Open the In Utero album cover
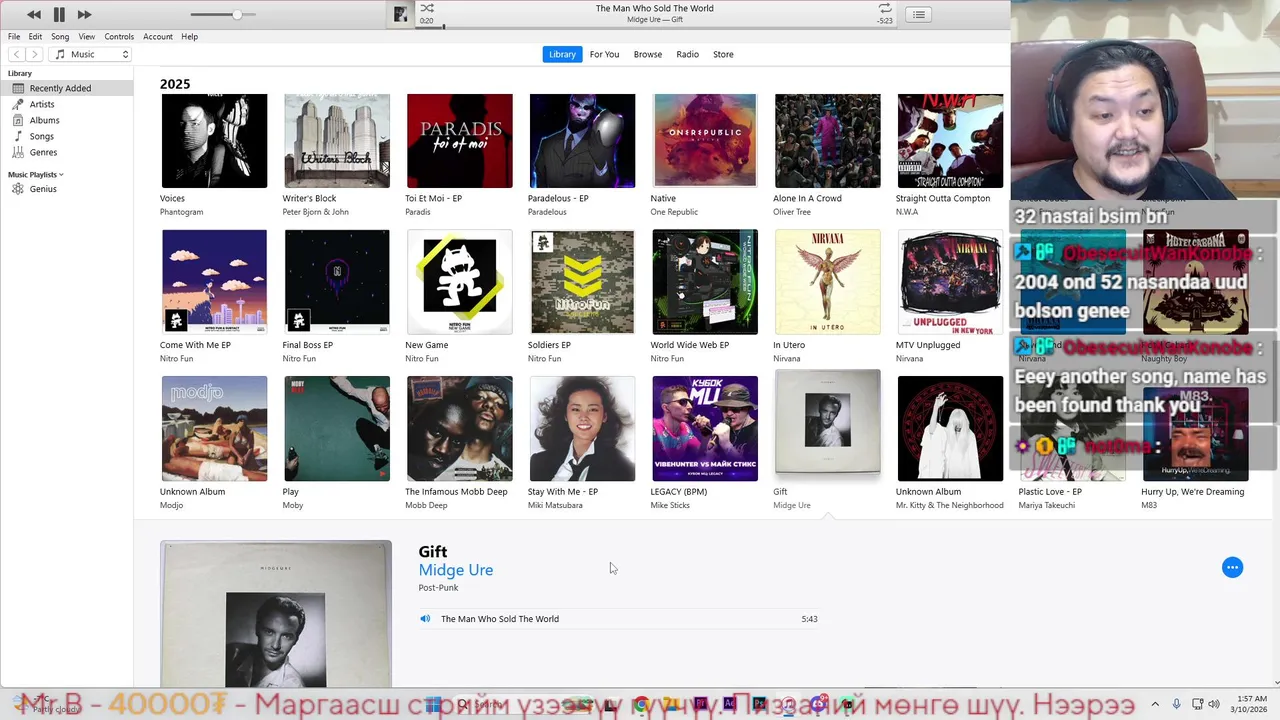Viewport: 1280px width, 720px height. click(828, 282)
